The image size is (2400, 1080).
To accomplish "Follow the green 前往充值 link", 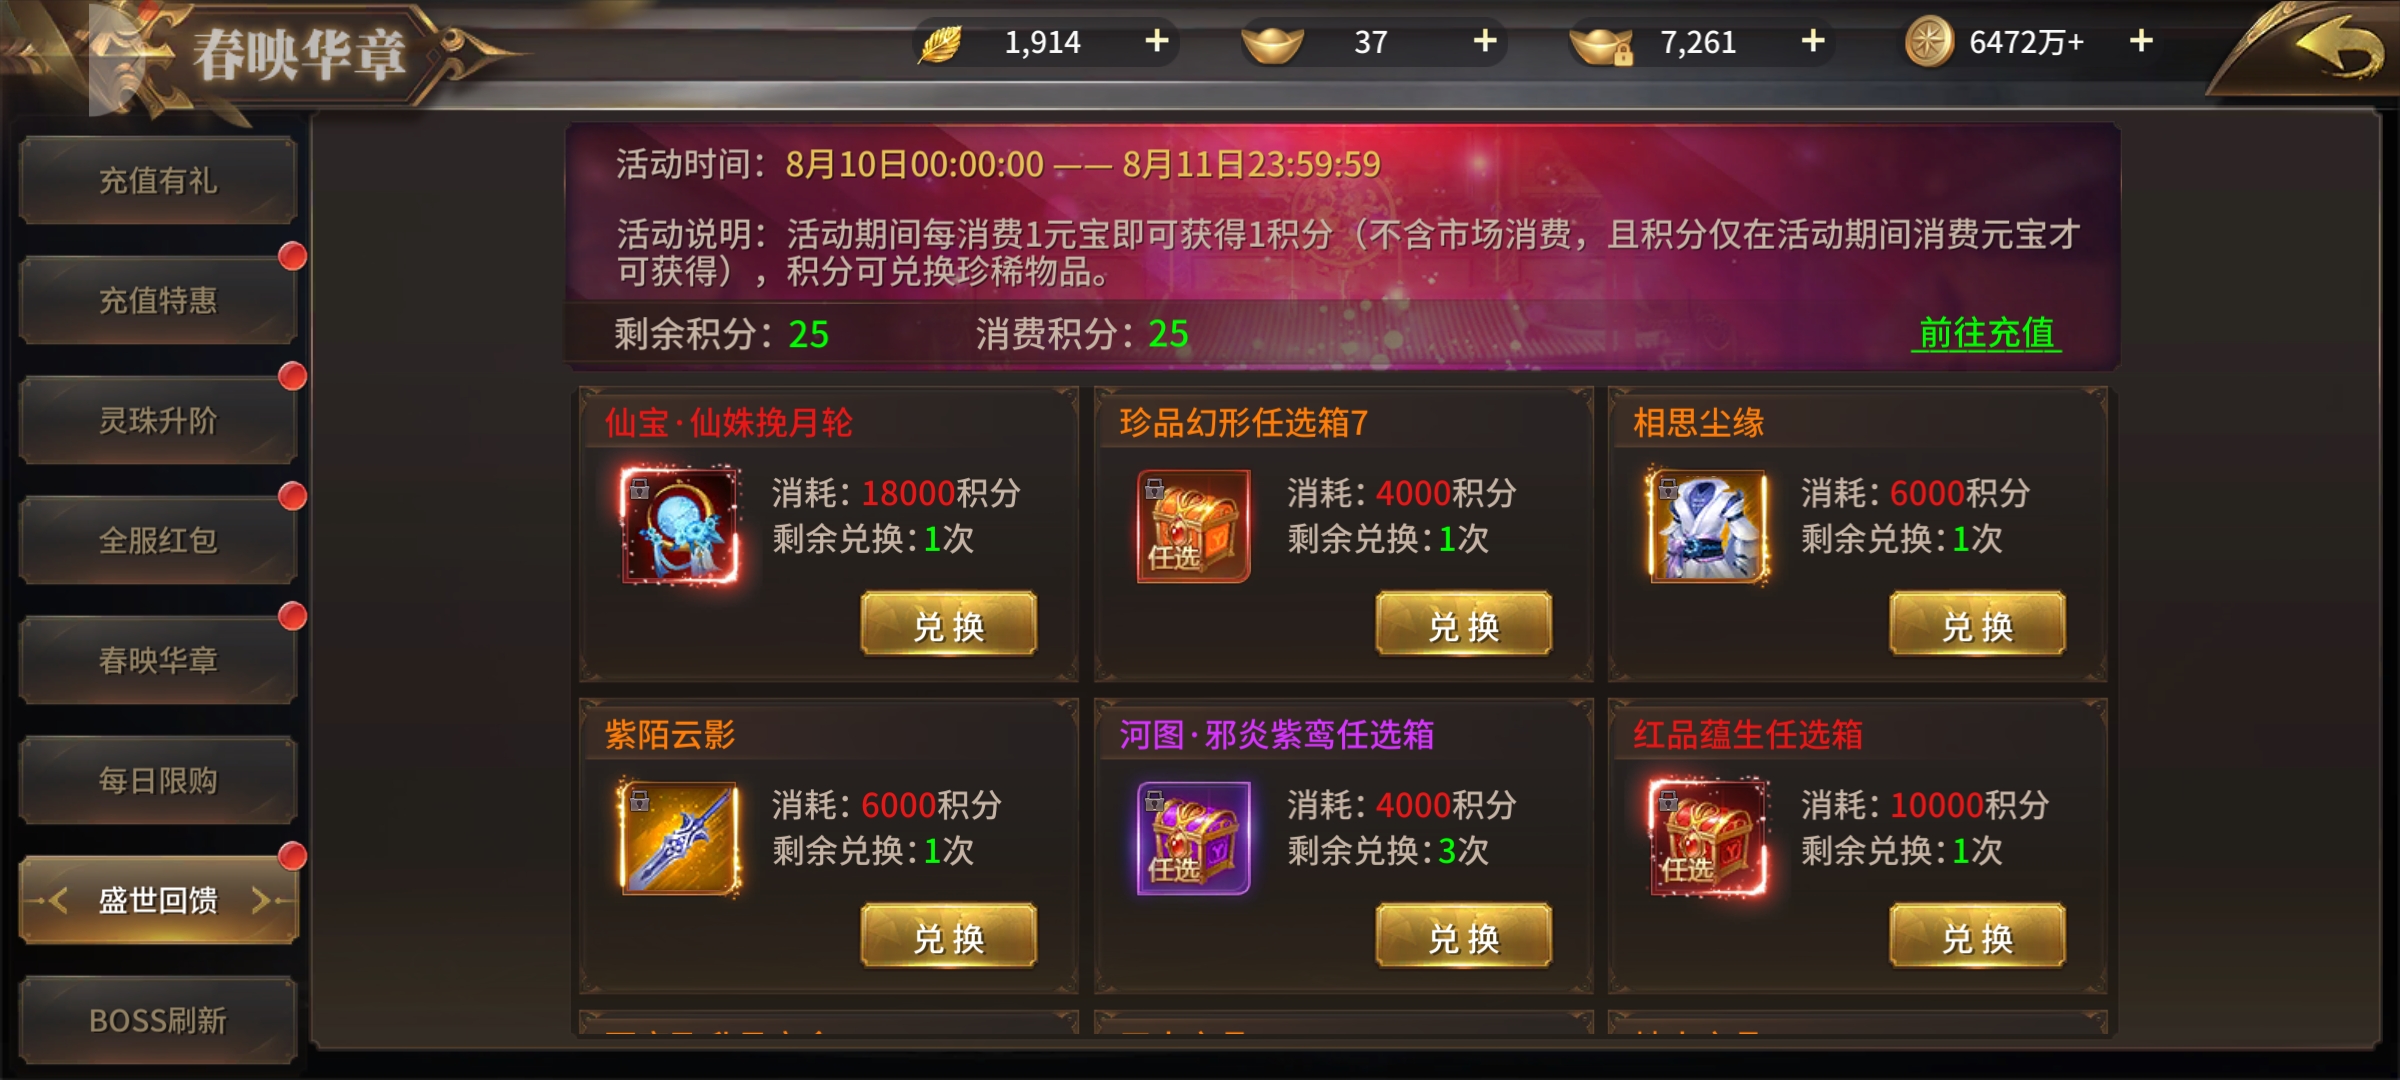I will (x=1986, y=333).
